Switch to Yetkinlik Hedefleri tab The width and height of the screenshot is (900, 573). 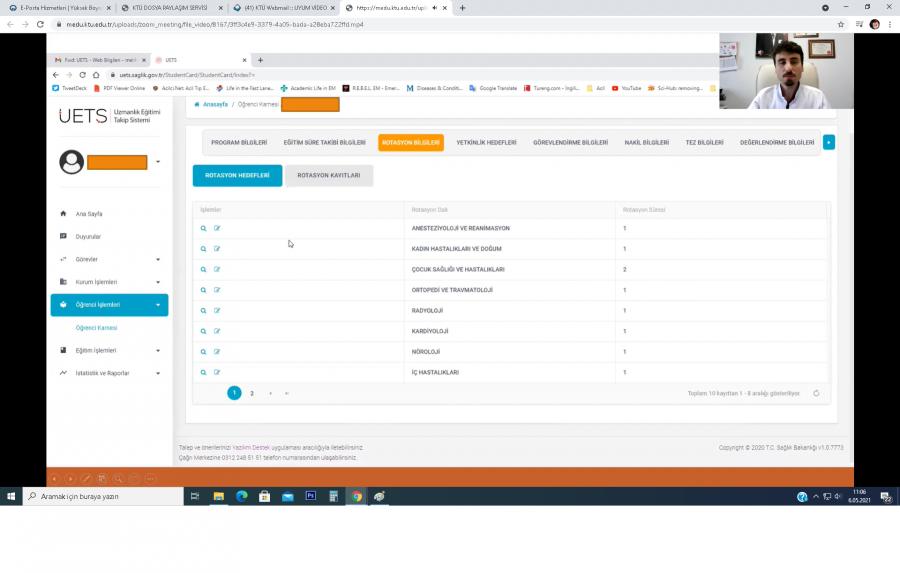(486, 143)
